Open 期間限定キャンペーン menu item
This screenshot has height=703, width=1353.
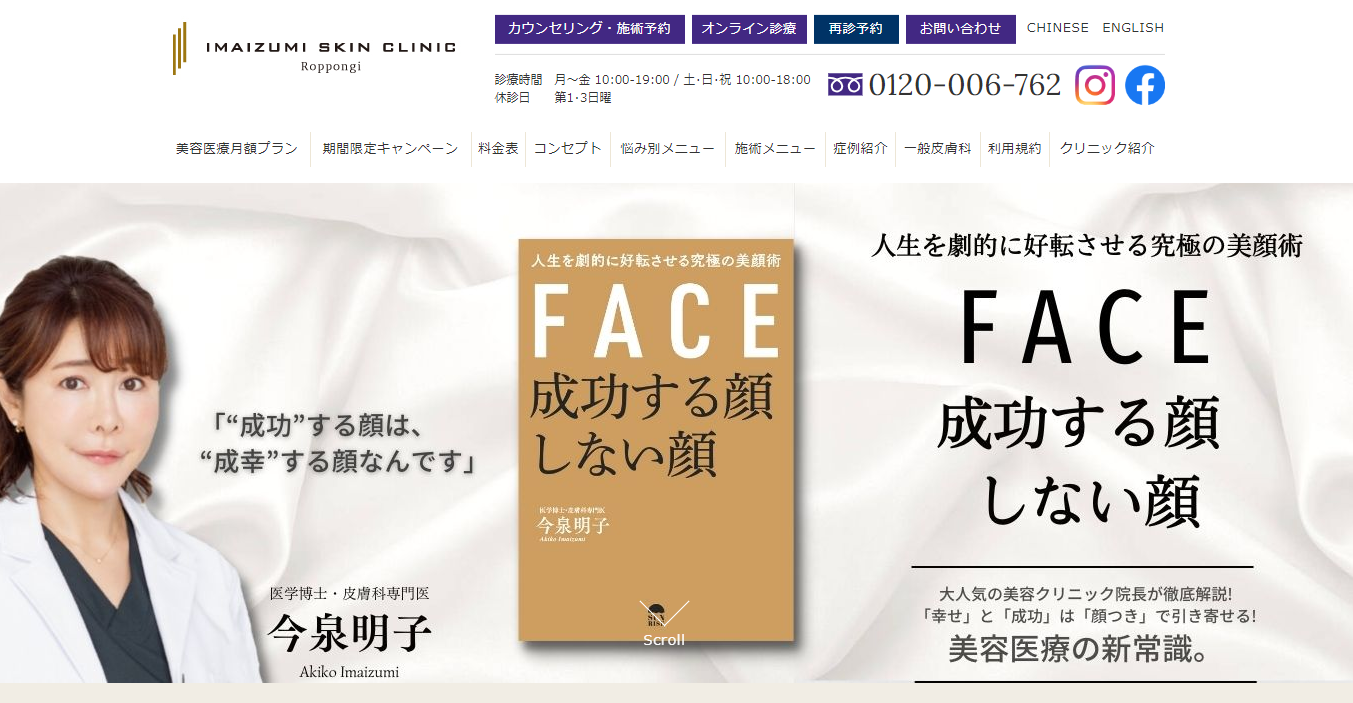(390, 148)
